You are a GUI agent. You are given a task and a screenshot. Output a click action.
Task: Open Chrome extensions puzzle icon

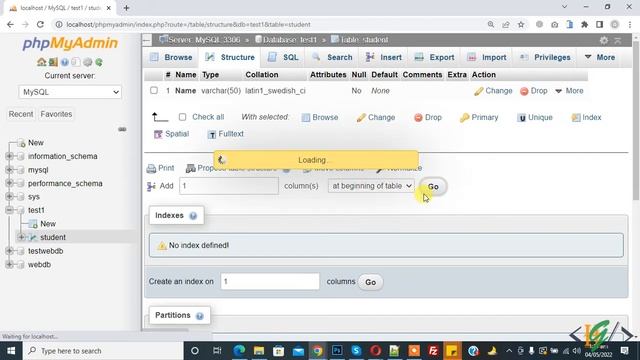tap(584, 24)
